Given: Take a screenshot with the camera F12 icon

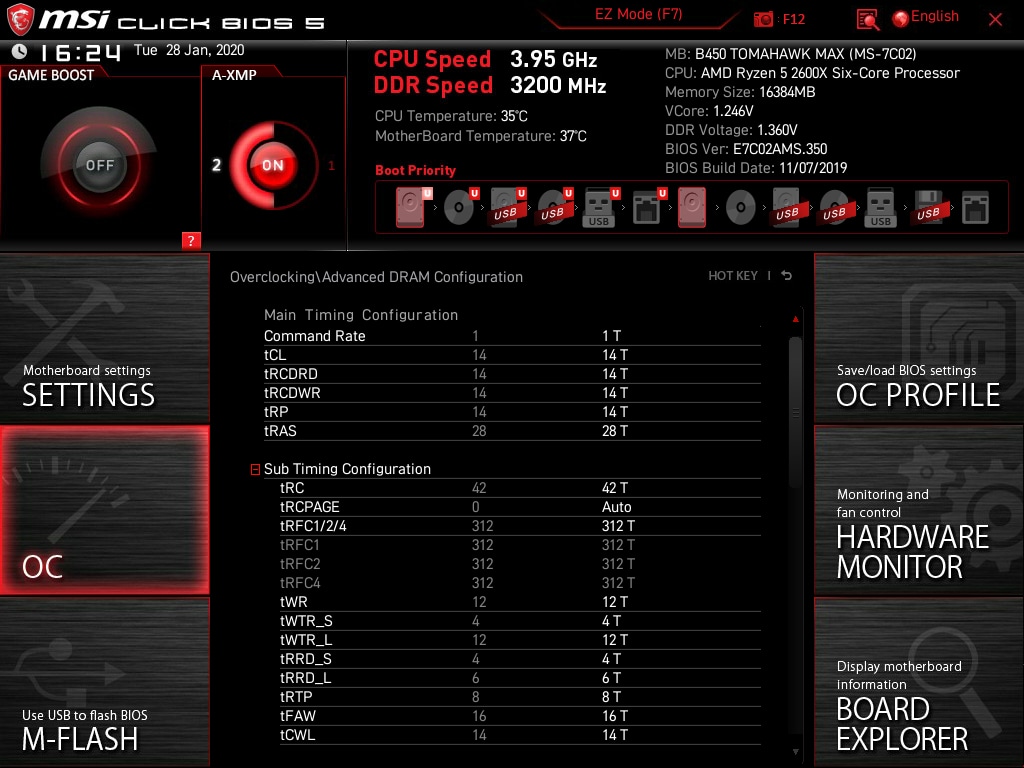Looking at the screenshot, I should 763,19.
